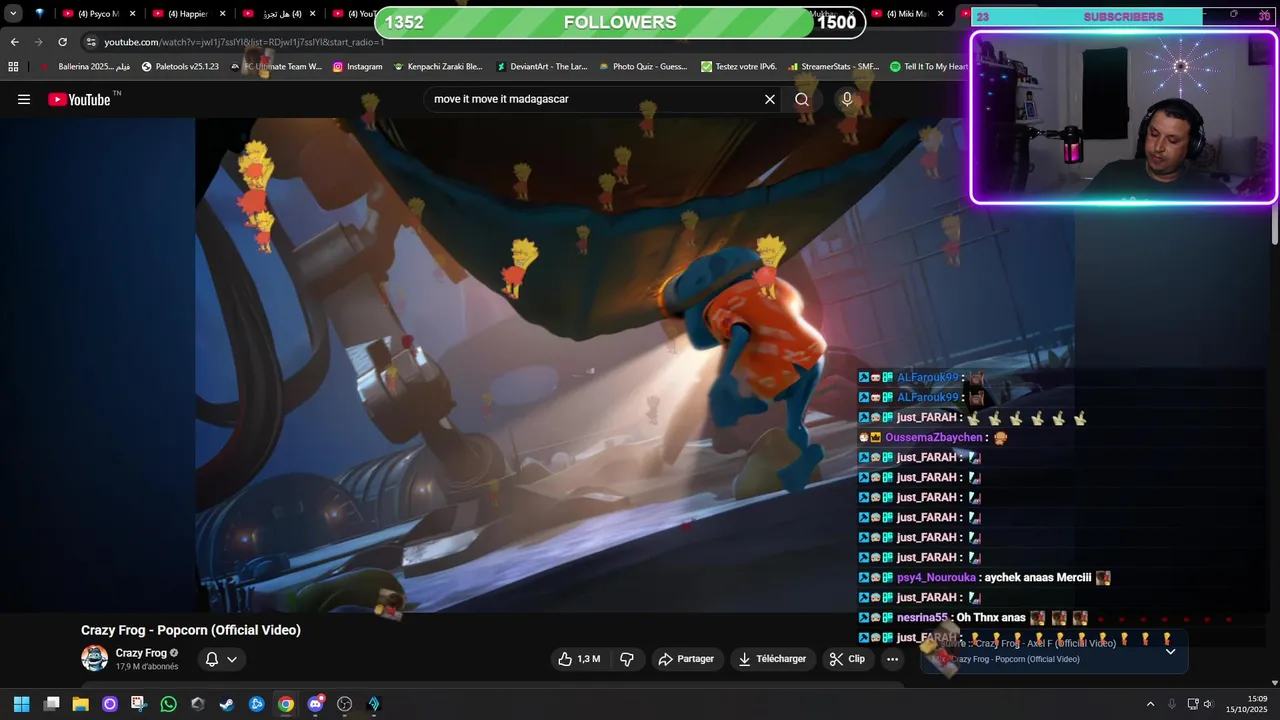The image size is (1280, 720).
Task: Reload the page with the refresh icon
Action: [62, 42]
